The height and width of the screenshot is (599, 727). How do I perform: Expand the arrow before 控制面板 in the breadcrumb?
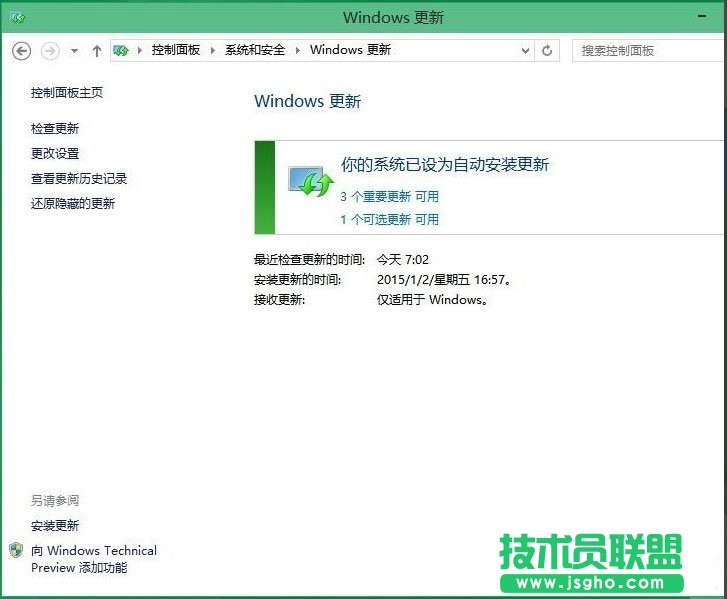[140, 50]
